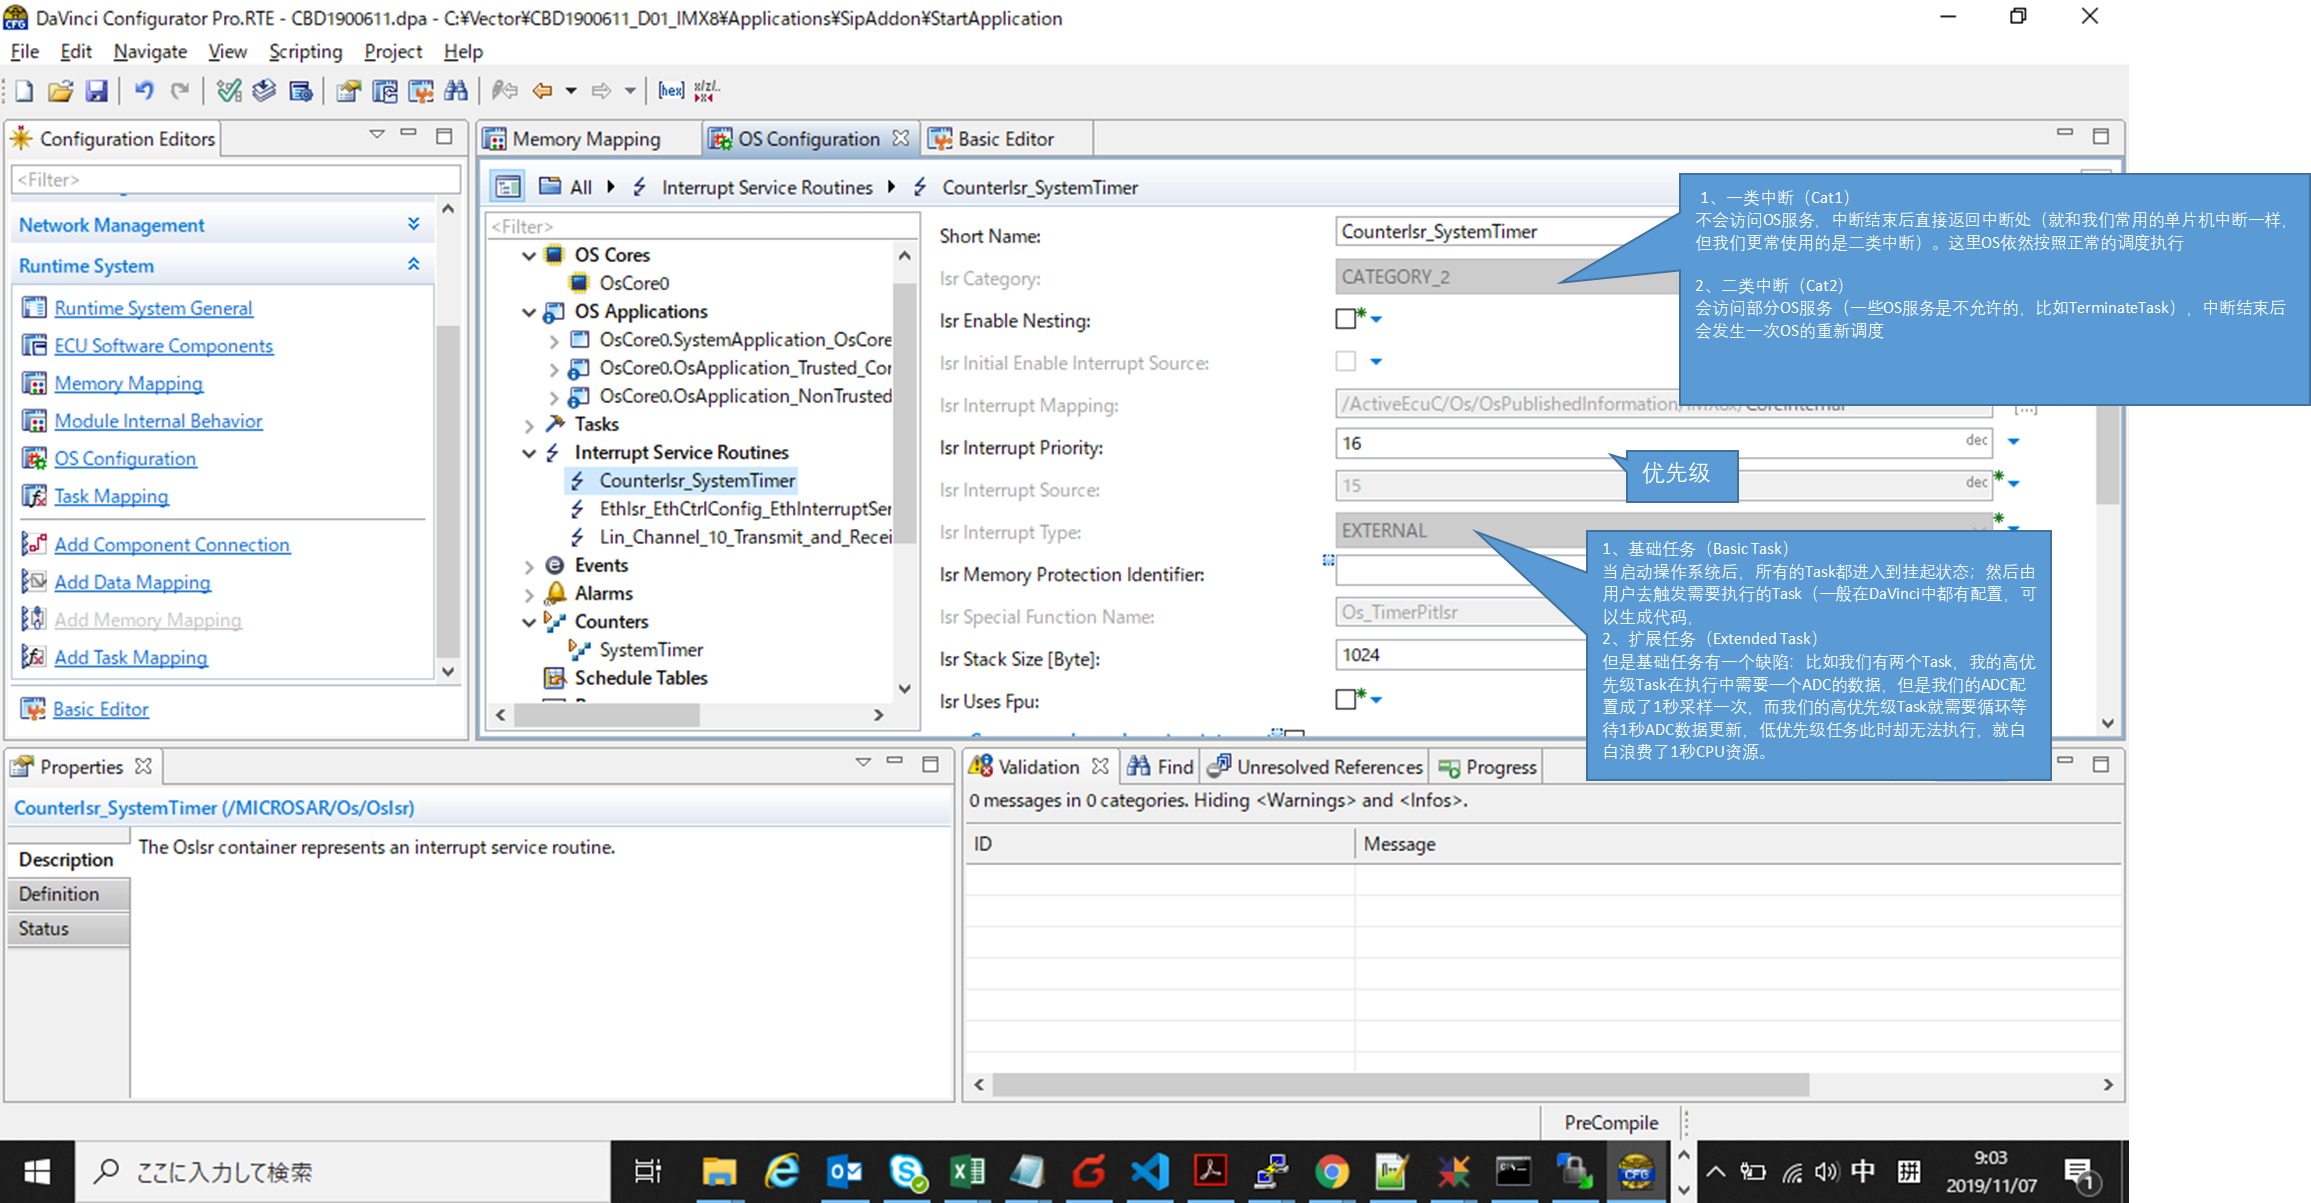Viewport: 2311px width, 1203px height.
Task: Toggle the Isr Uses Fpu checkbox
Action: (1346, 700)
